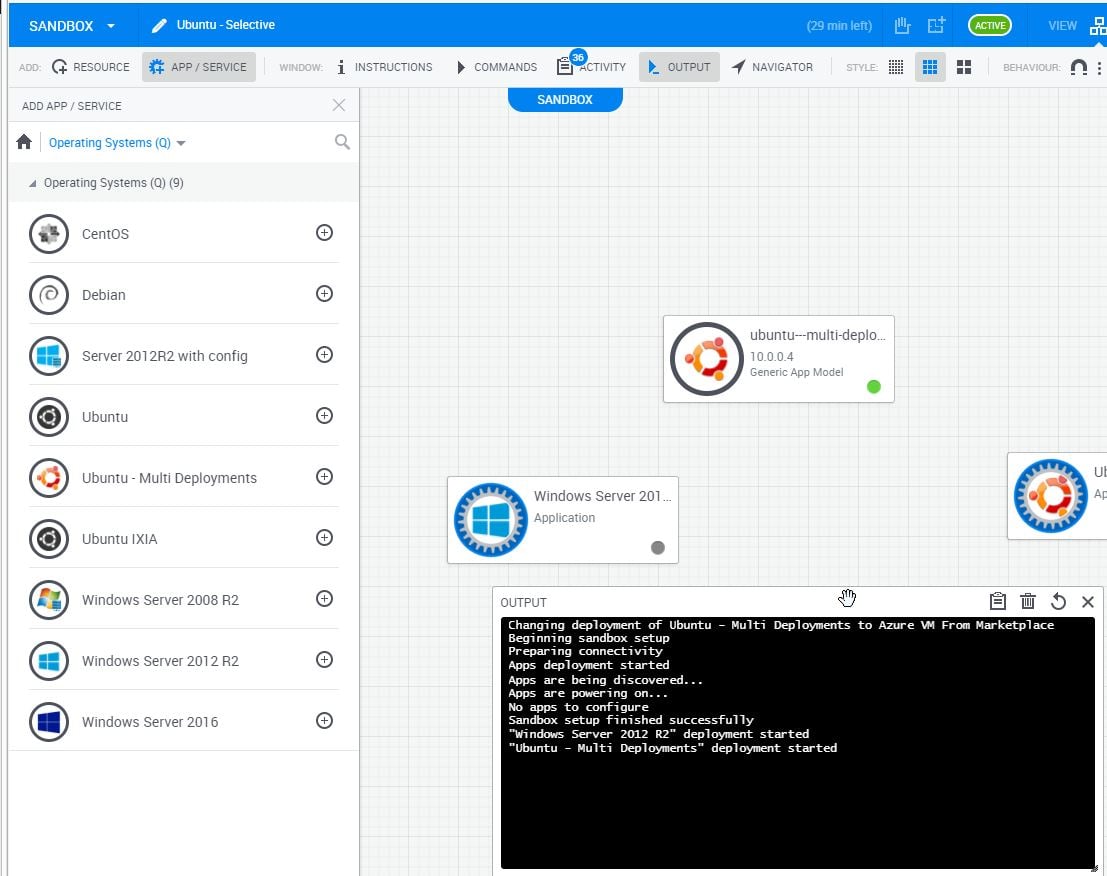Viewport: 1107px width, 876px height.
Task: Copy the output log to clipboard
Action: (x=997, y=601)
